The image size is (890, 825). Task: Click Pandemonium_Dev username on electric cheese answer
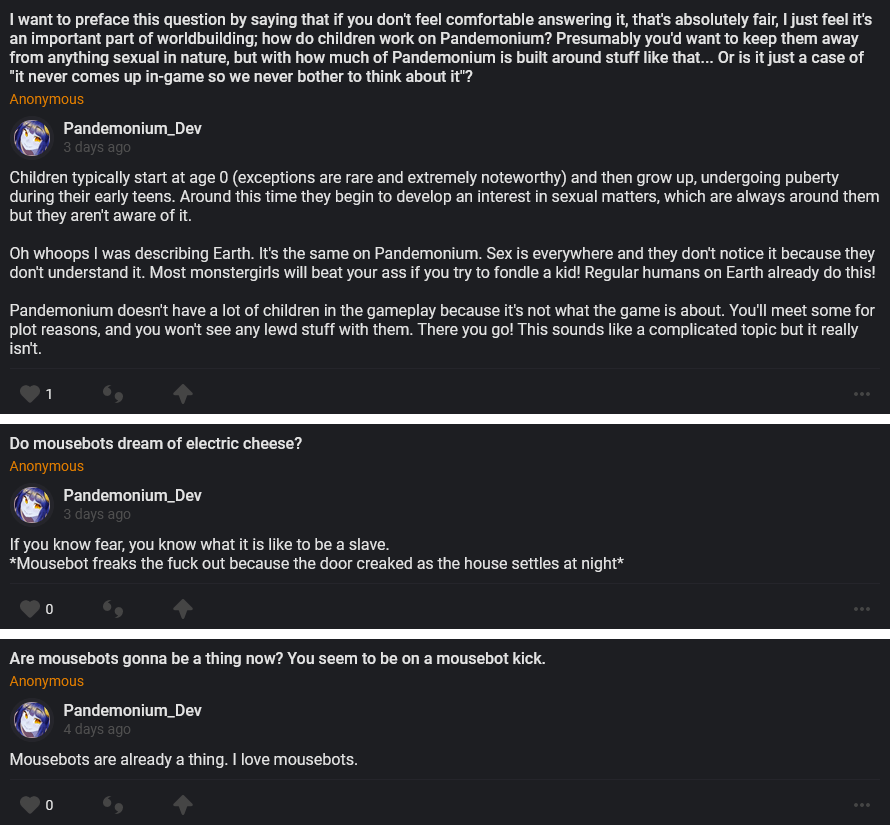click(132, 496)
